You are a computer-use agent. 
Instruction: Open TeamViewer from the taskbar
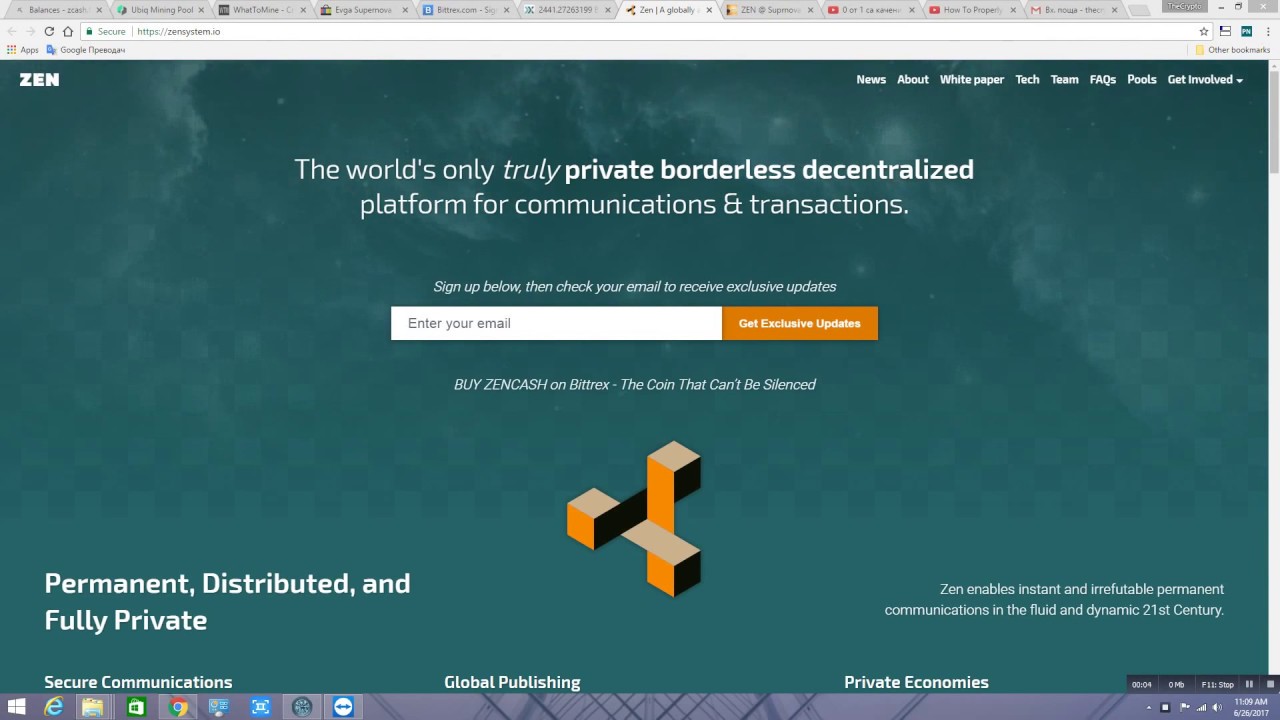[x=344, y=707]
